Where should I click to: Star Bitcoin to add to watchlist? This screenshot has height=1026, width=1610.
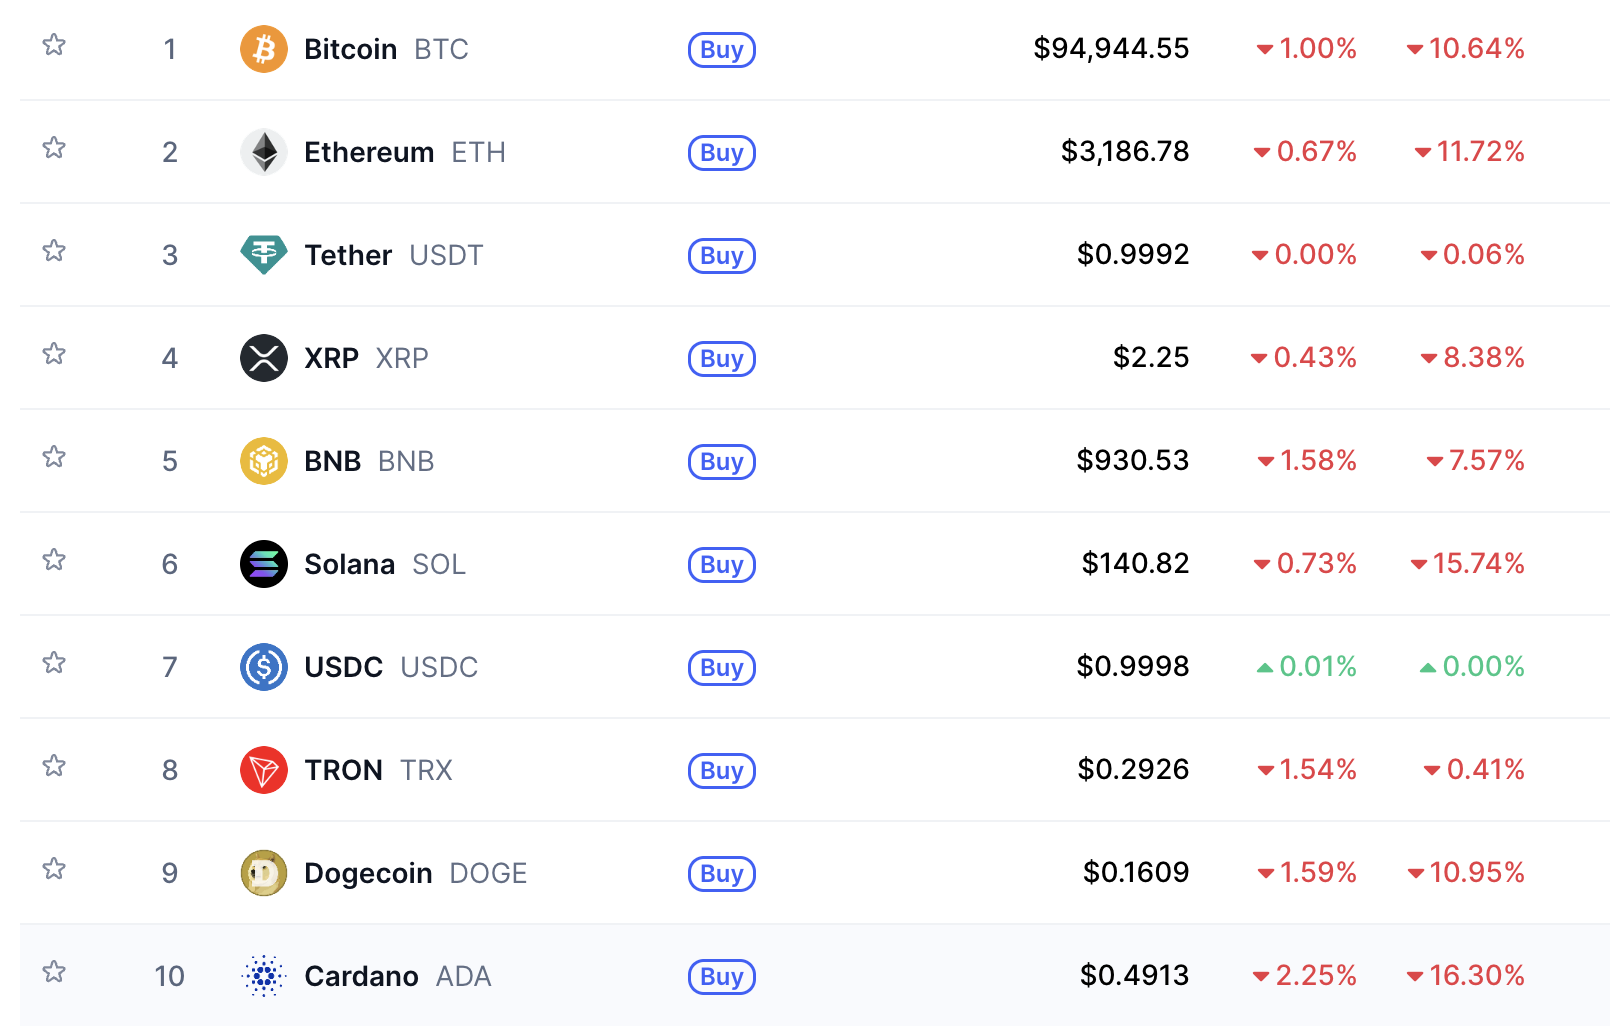(x=54, y=45)
